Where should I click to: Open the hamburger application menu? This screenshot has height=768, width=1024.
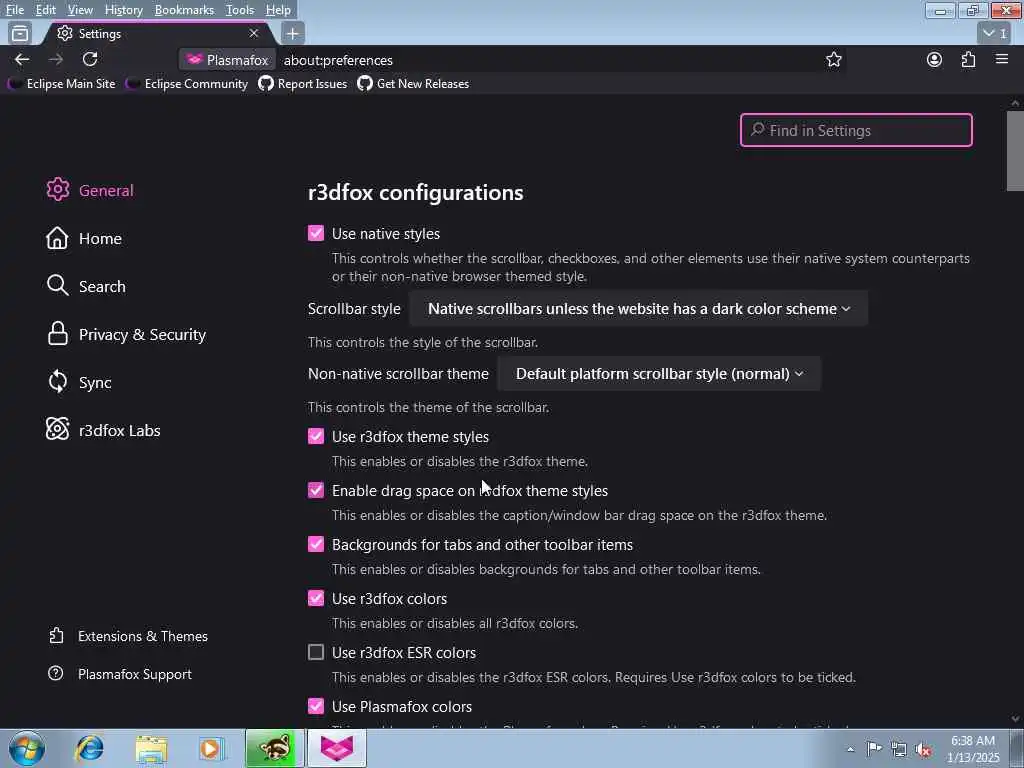(x=1002, y=59)
